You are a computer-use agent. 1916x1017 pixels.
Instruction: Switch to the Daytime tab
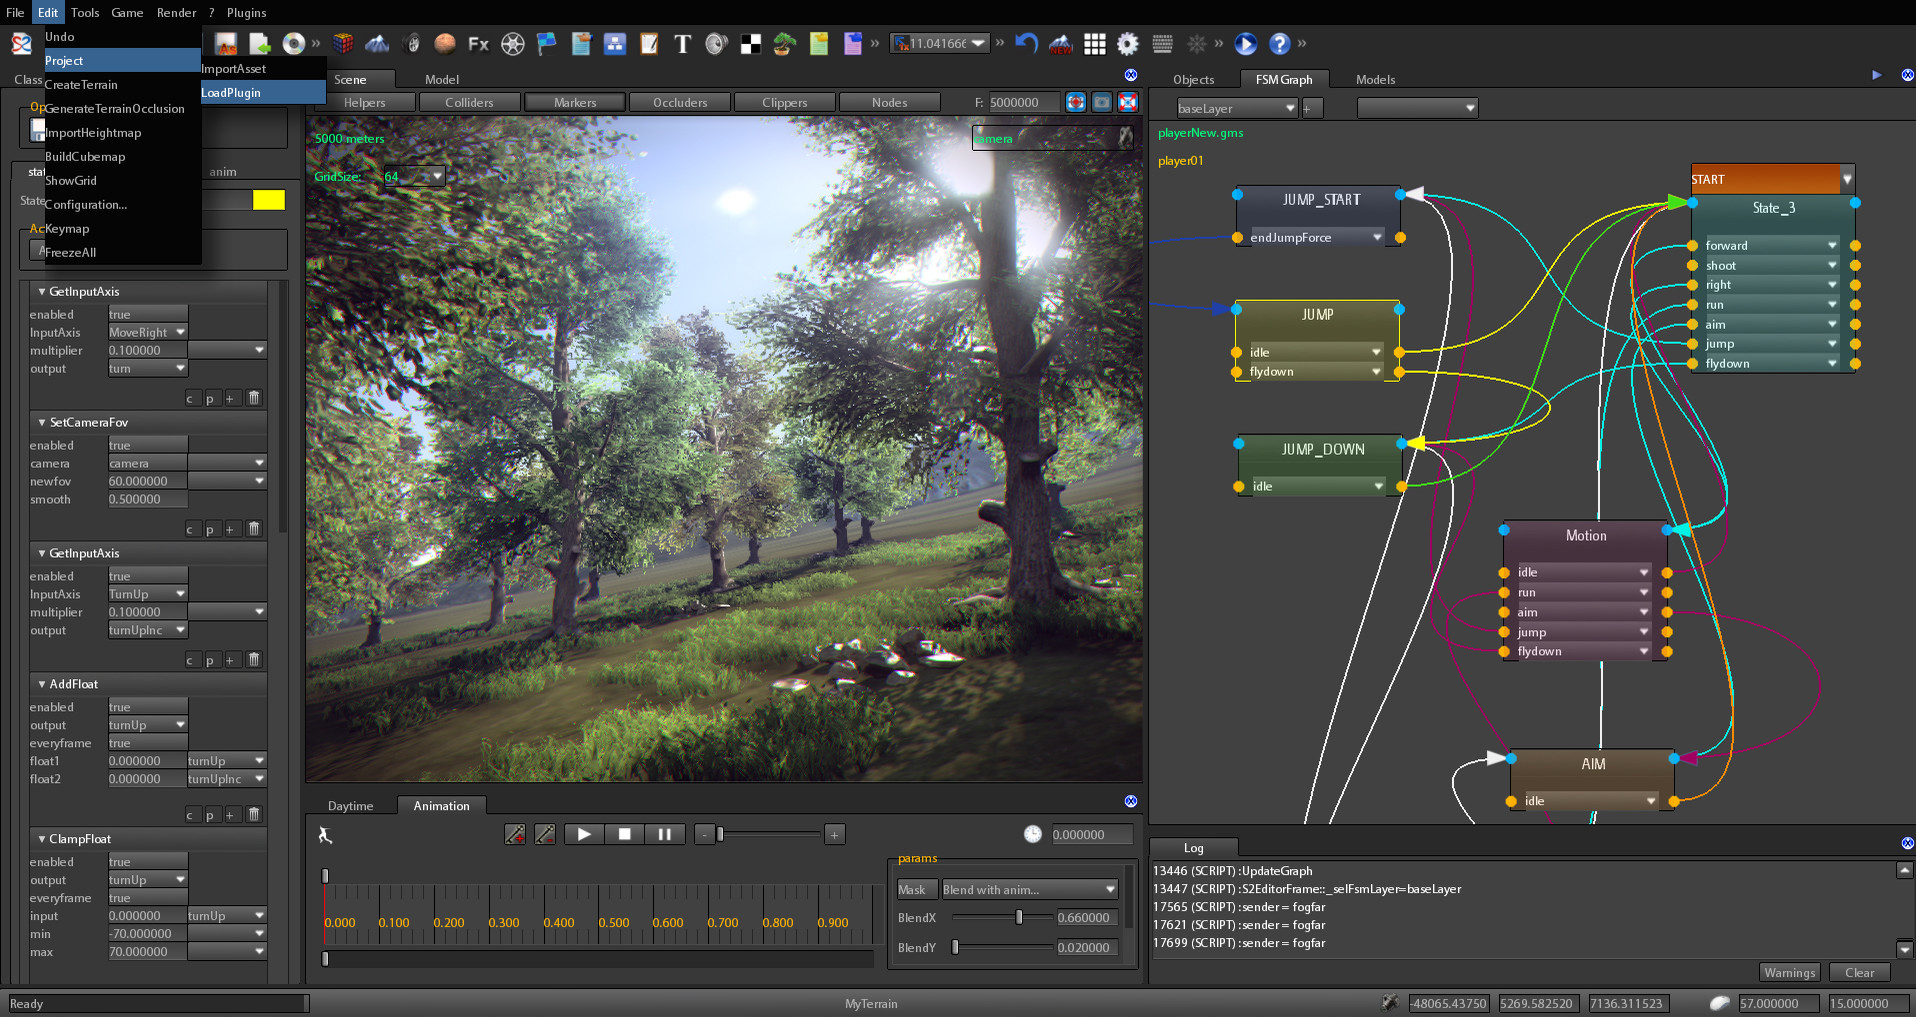[x=352, y=805]
